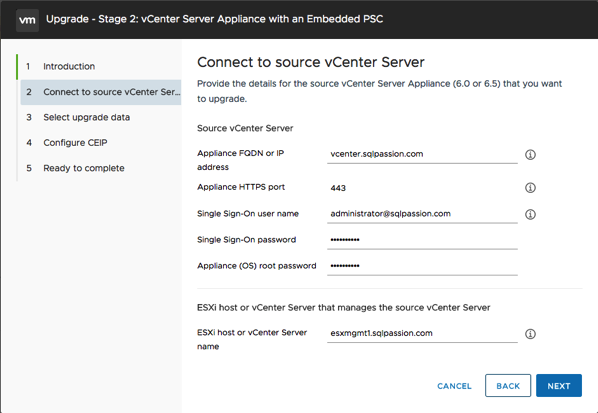Click the HTTPS port value 443
Image resolution: width=598 pixels, height=413 pixels.
pos(338,188)
